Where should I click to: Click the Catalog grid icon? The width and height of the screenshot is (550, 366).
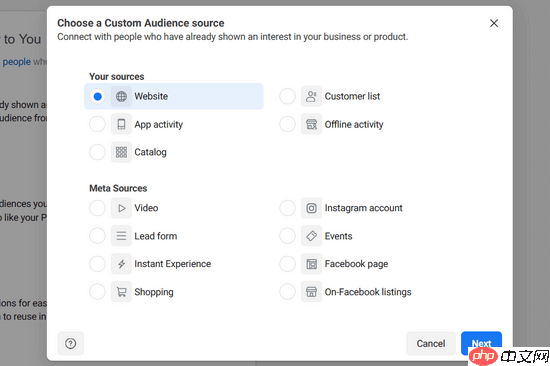coord(121,152)
